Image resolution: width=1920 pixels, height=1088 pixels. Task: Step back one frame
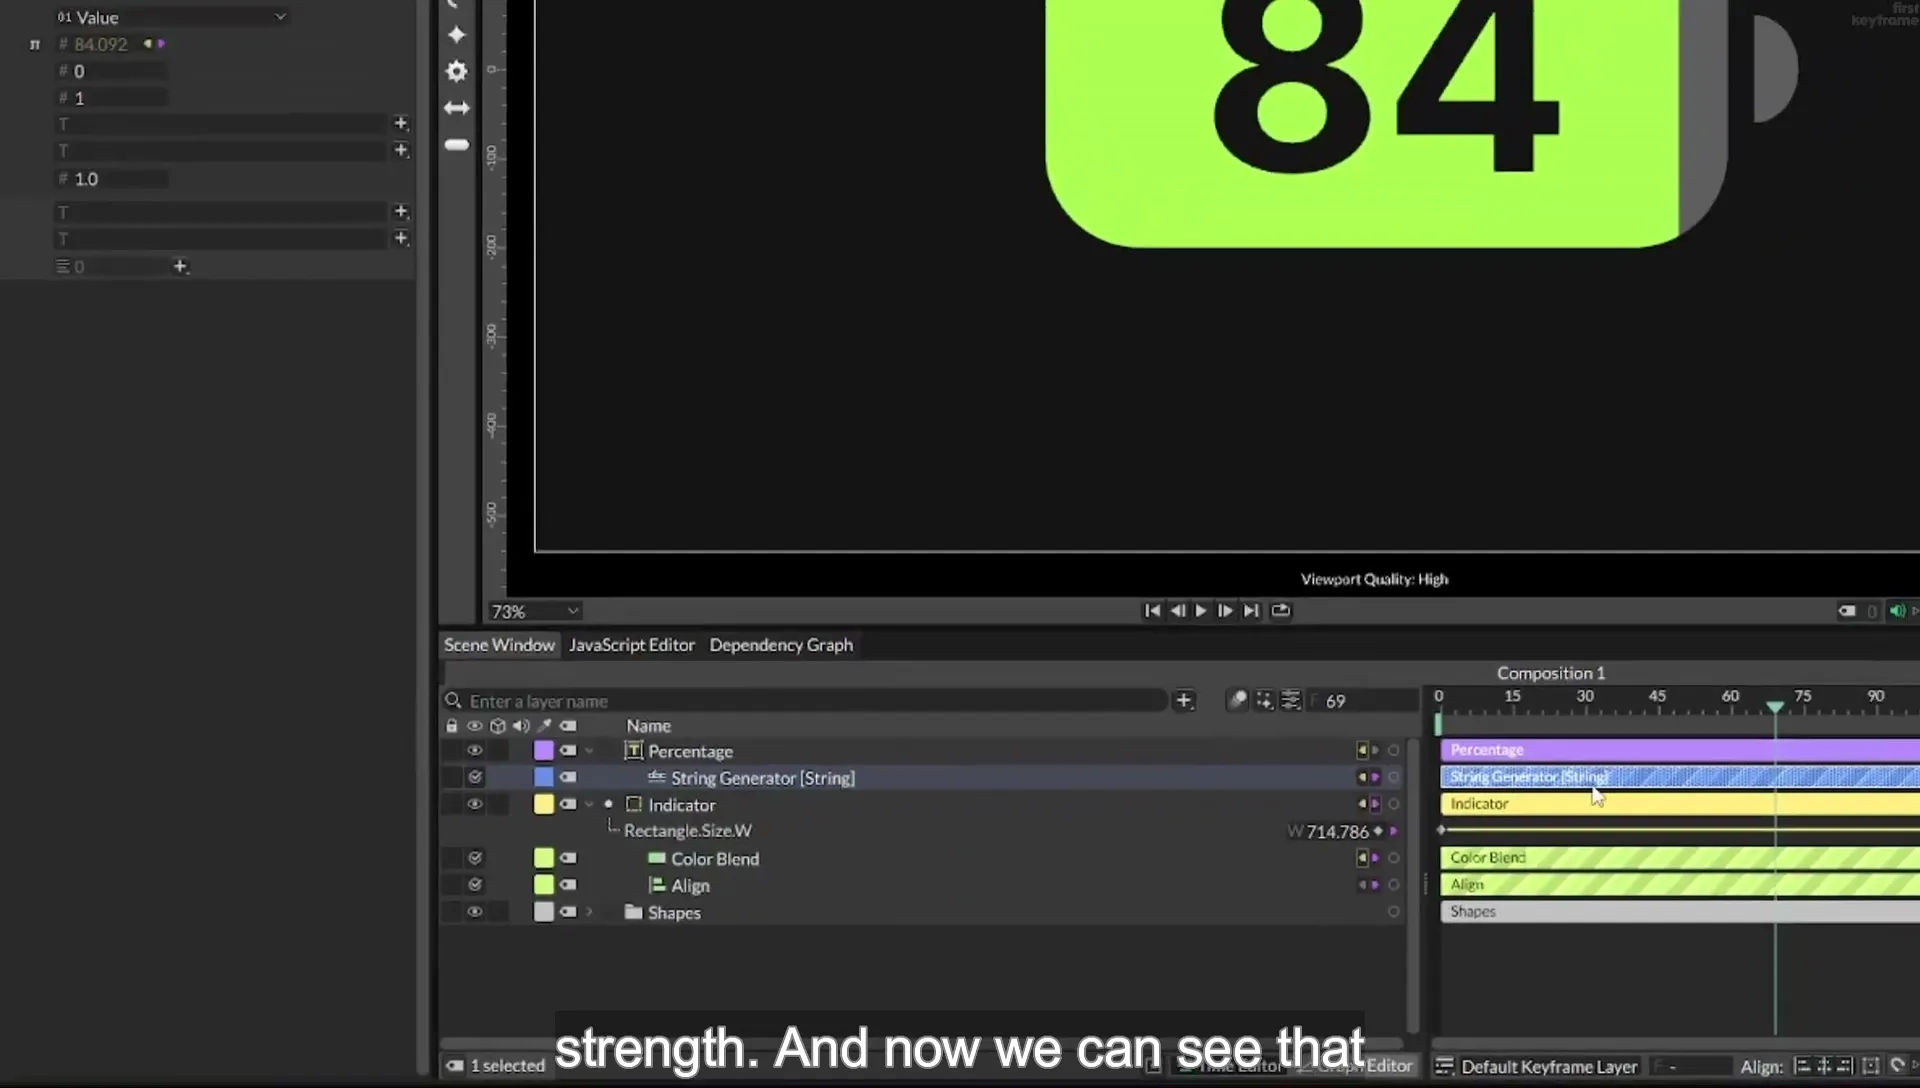point(1177,611)
